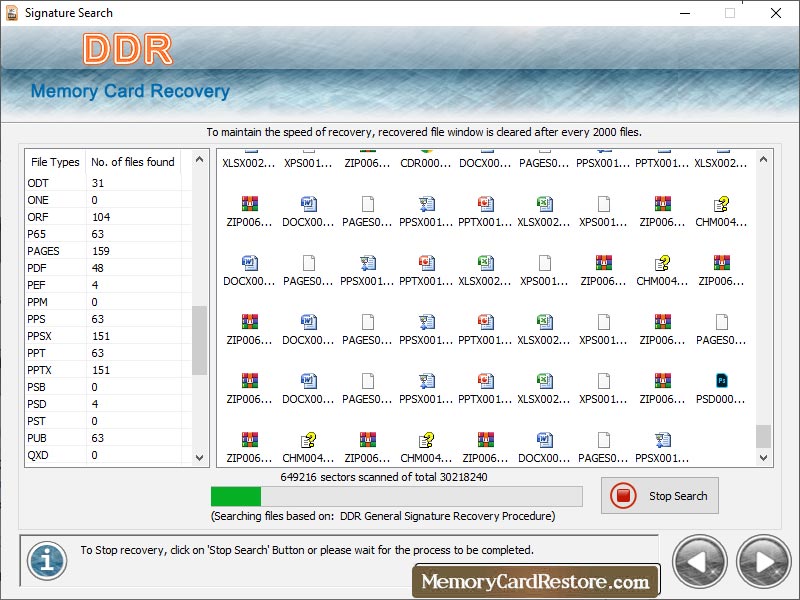Select the PPTX file type row
The height and width of the screenshot is (600, 800).
coord(109,370)
